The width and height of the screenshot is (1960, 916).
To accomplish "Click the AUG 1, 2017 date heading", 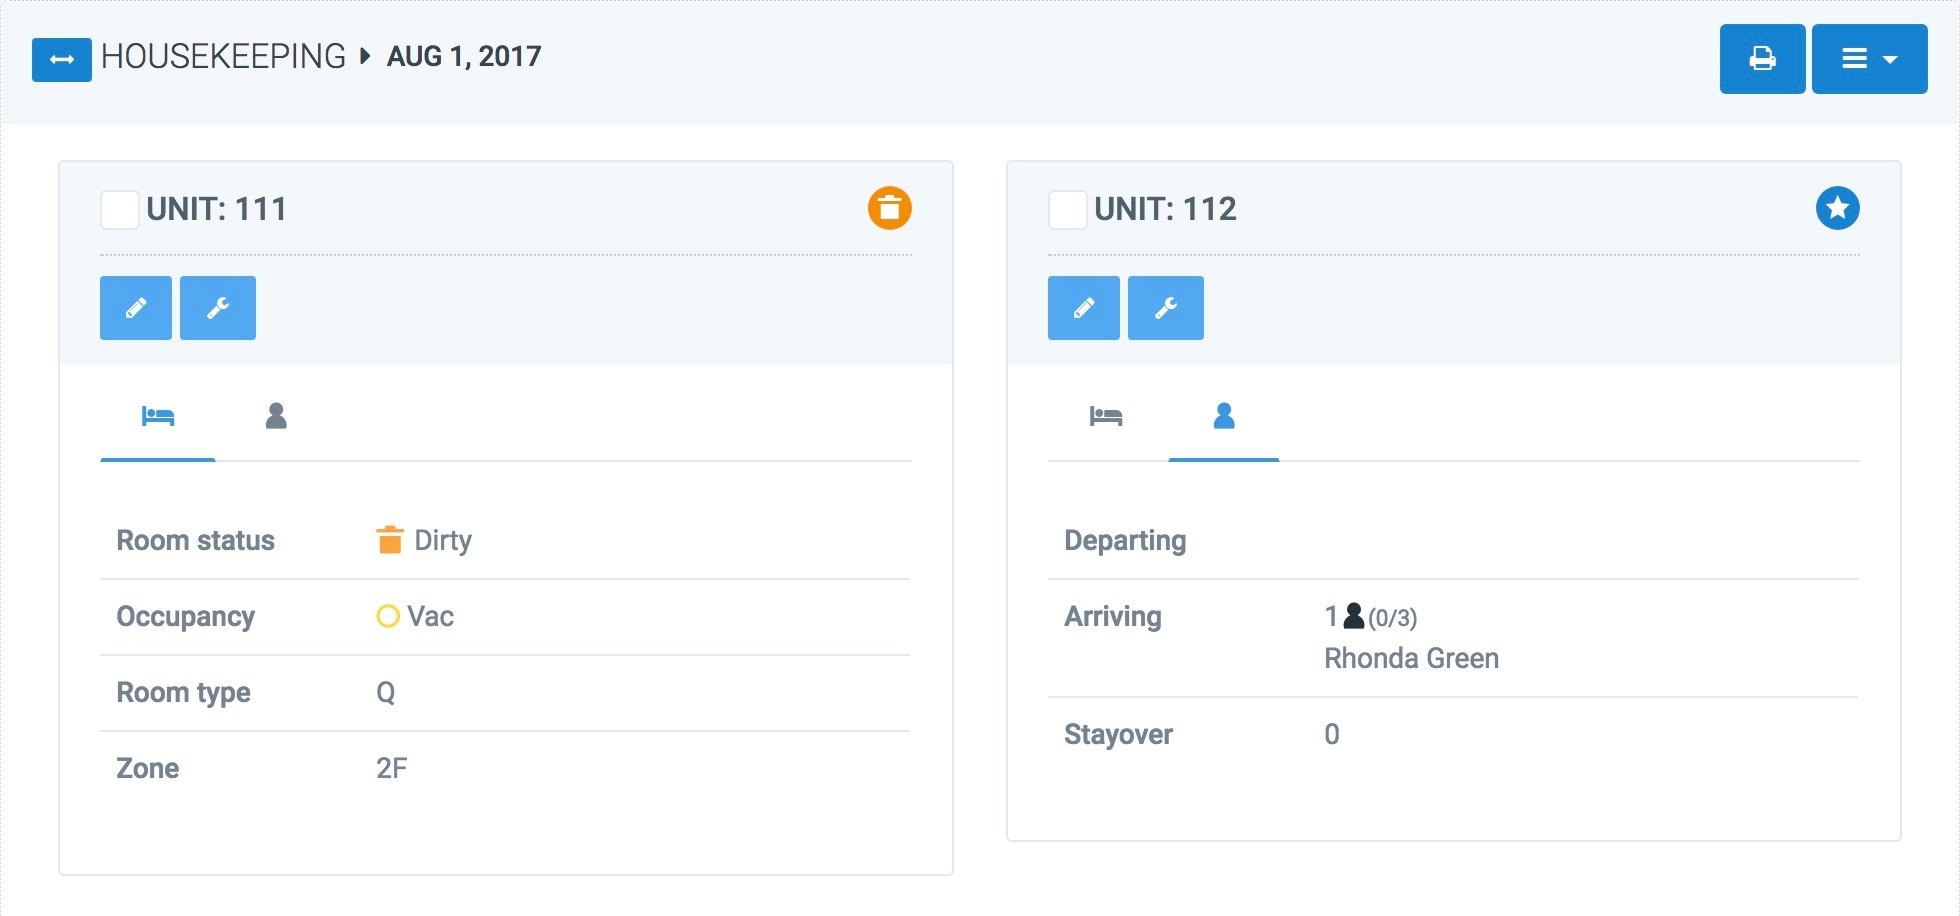I will click(464, 56).
